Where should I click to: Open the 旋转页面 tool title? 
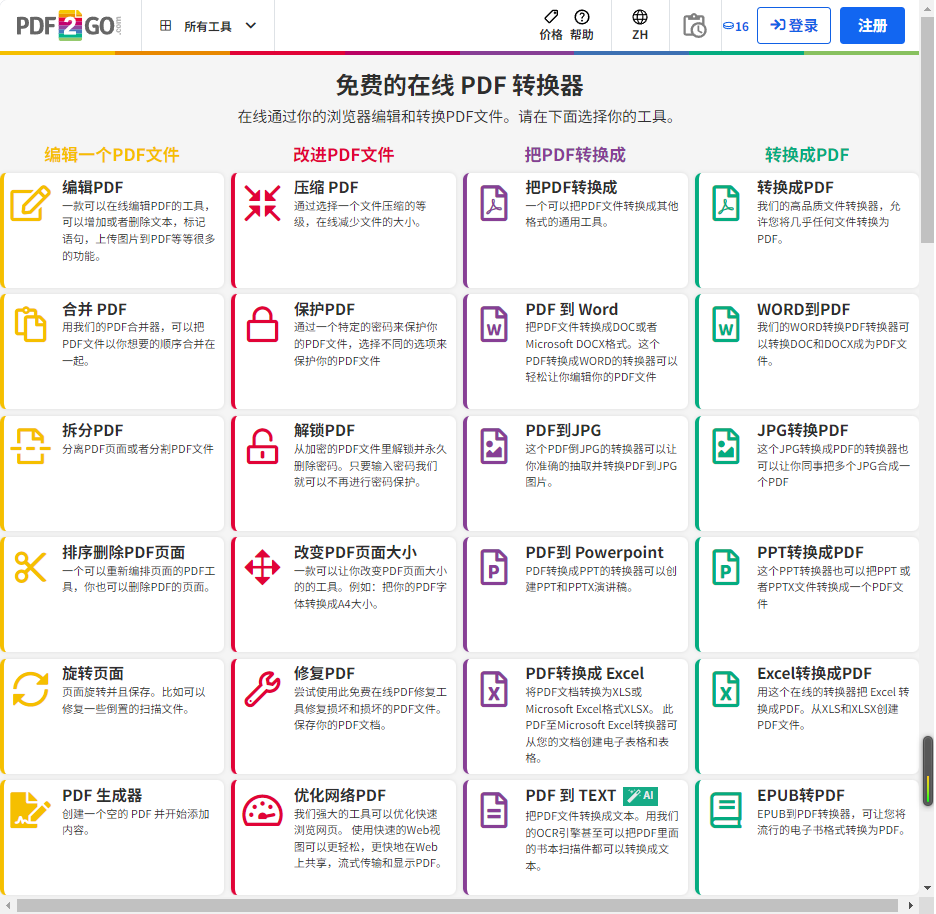tap(93, 673)
